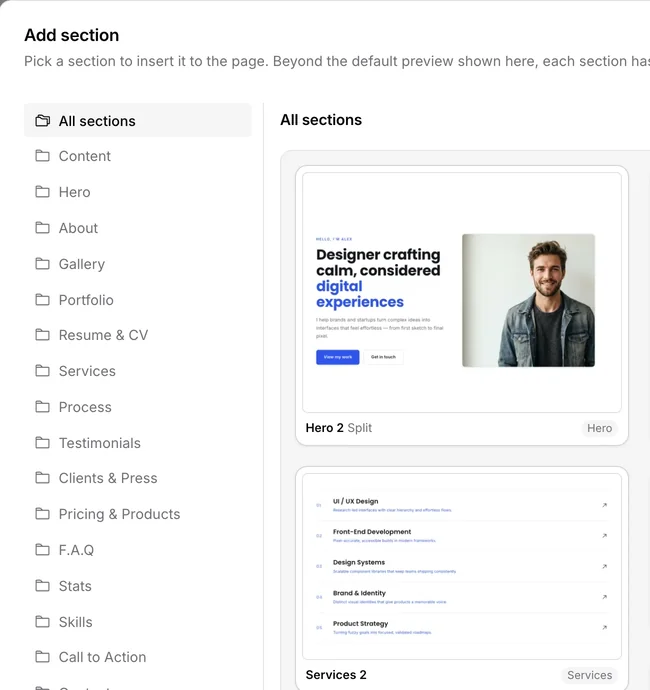Click the Add section dialog title
Viewport: 650px width, 690px height.
(x=72, y=35)
